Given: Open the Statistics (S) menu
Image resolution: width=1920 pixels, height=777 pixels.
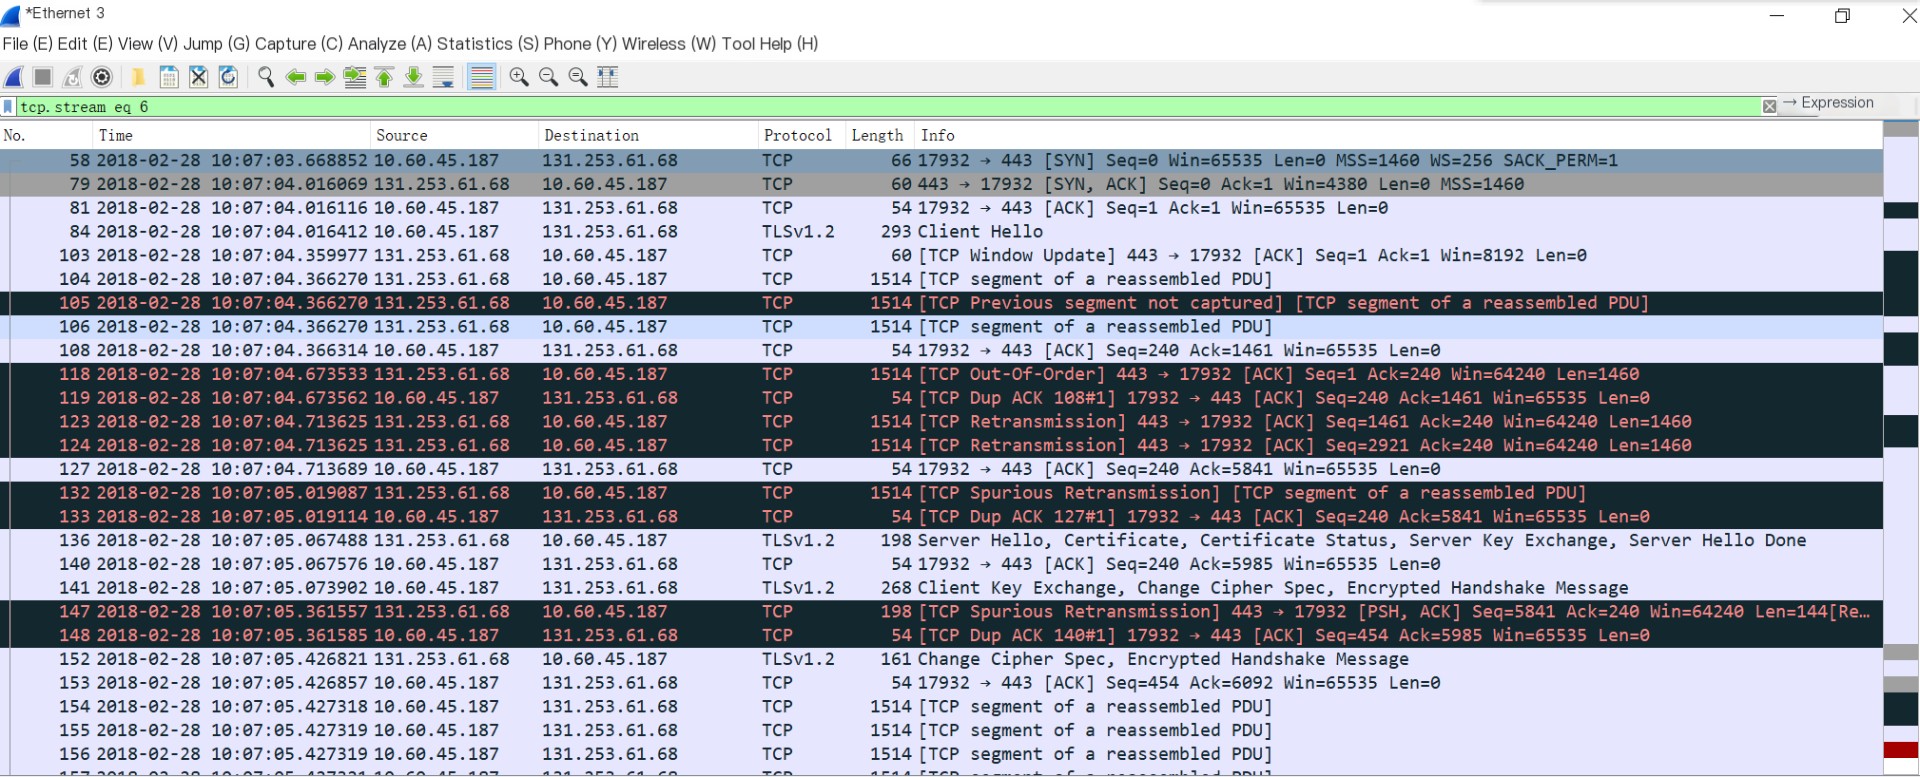Looking at the screenshot, I should point(488,44).
